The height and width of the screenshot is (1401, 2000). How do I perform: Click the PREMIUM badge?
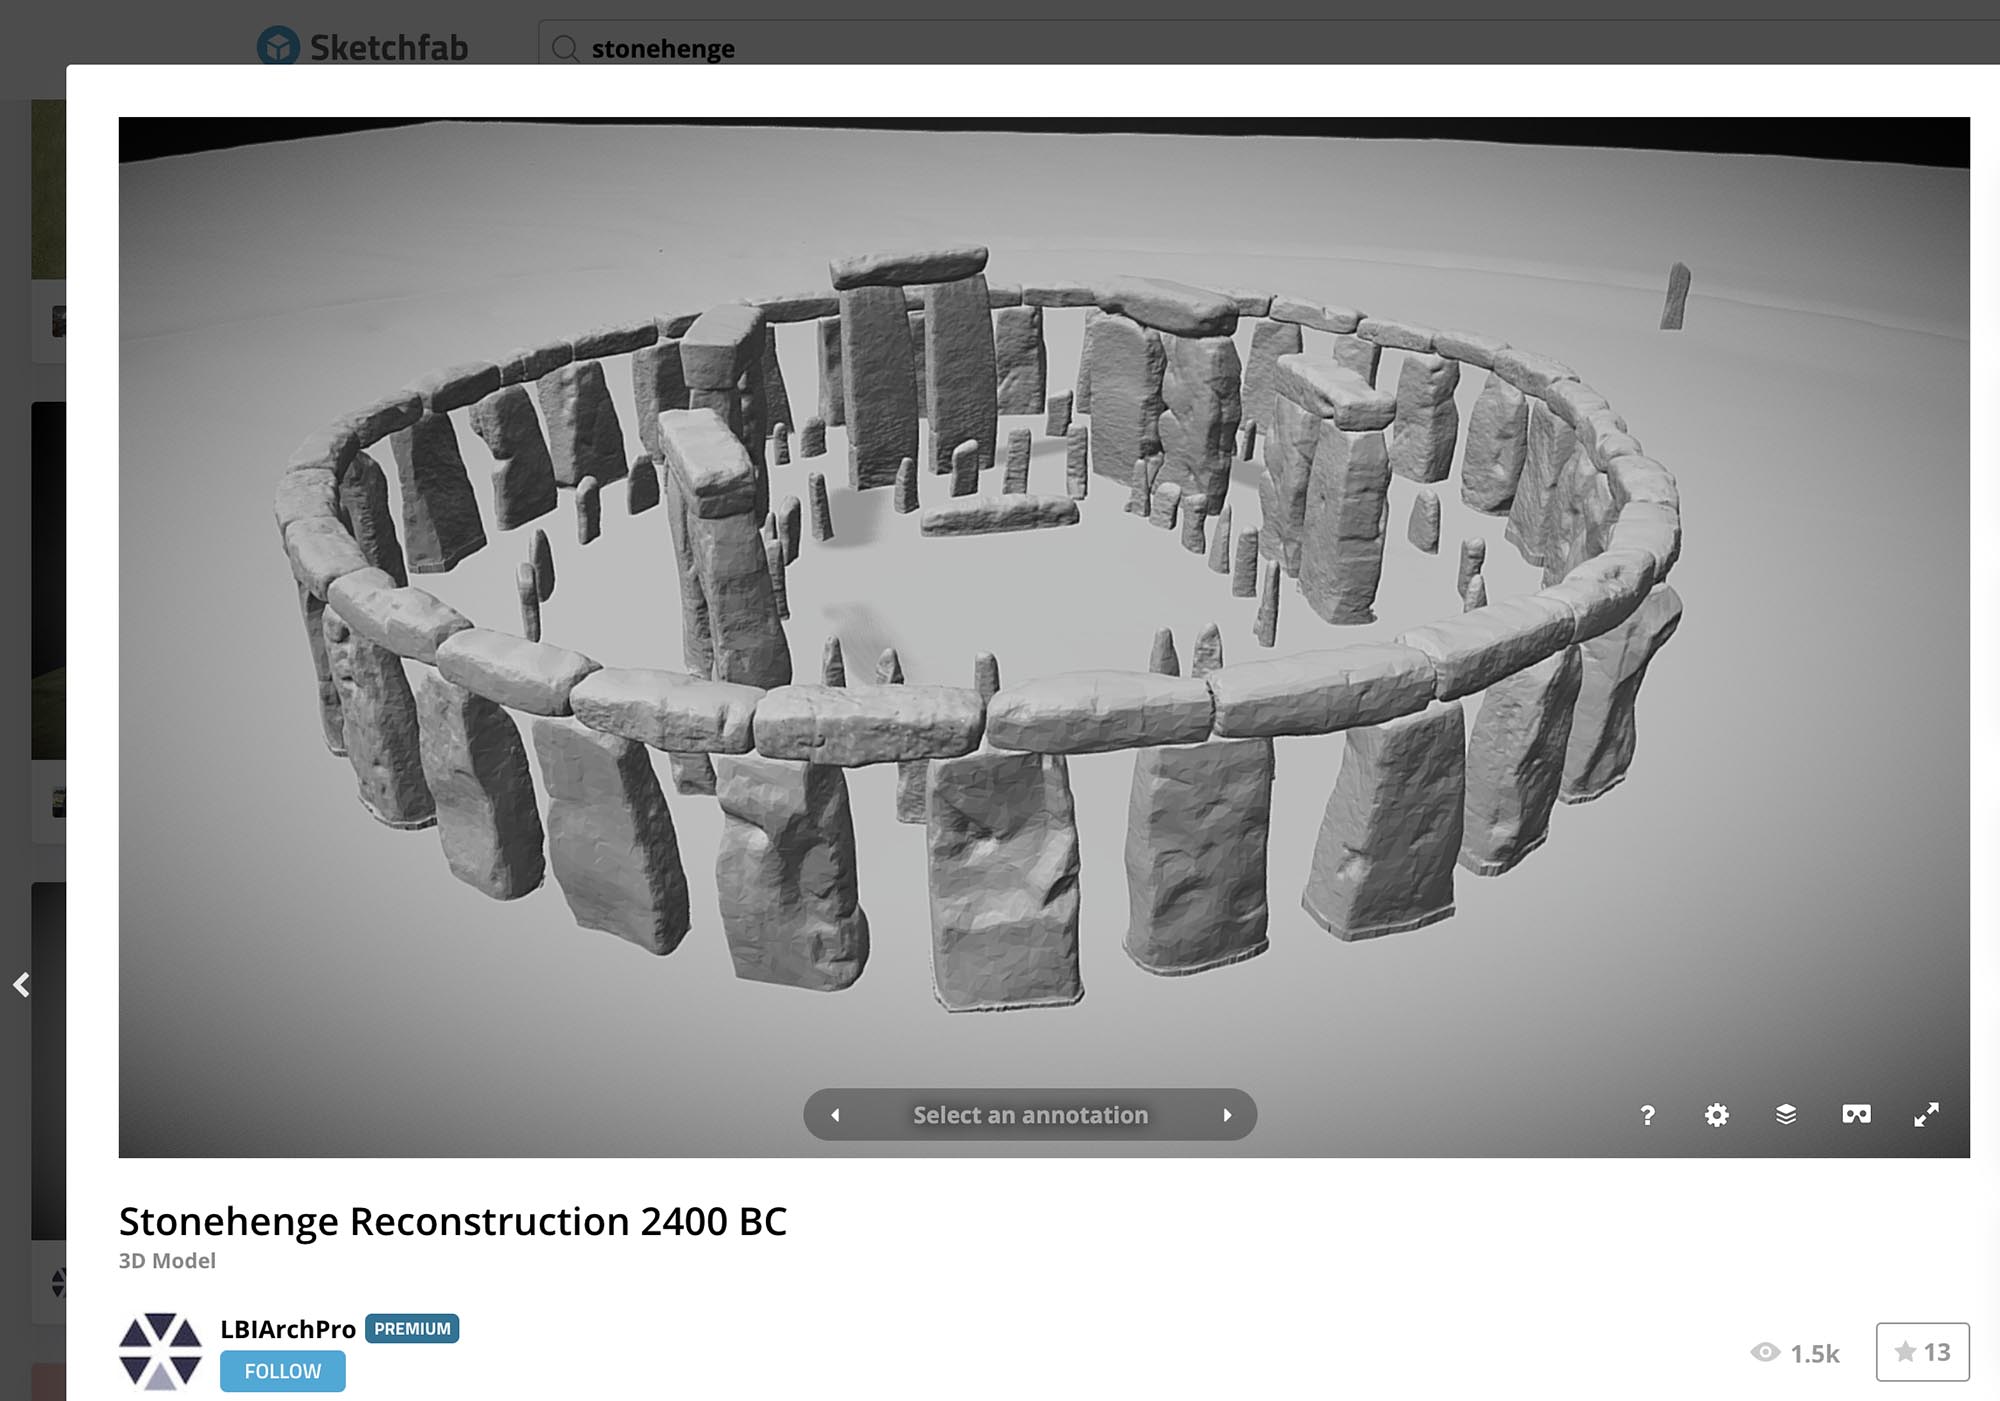(x=412, y=1328)
